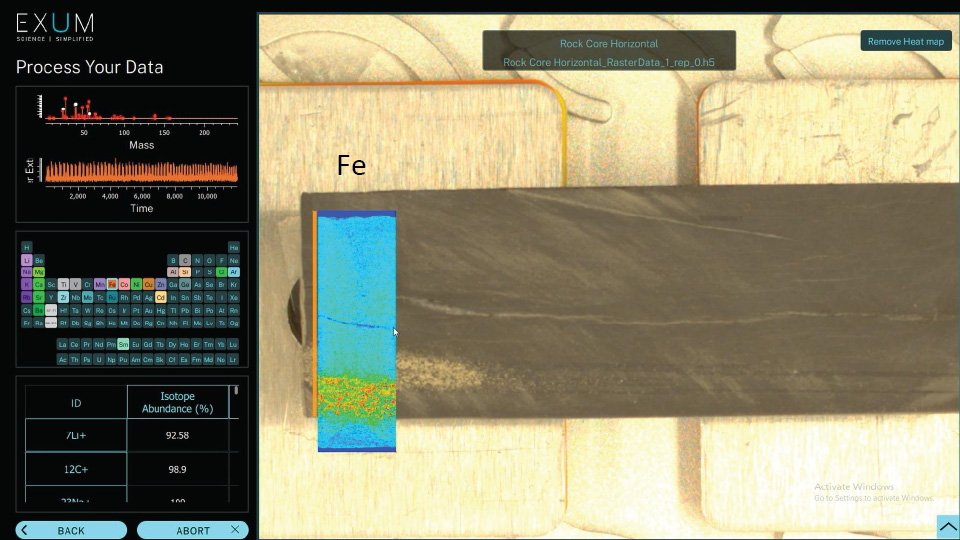This screenshot has height=540, width=960.
Task: Click the 7Li+ ID cell
Action: [x=76, y=435]
